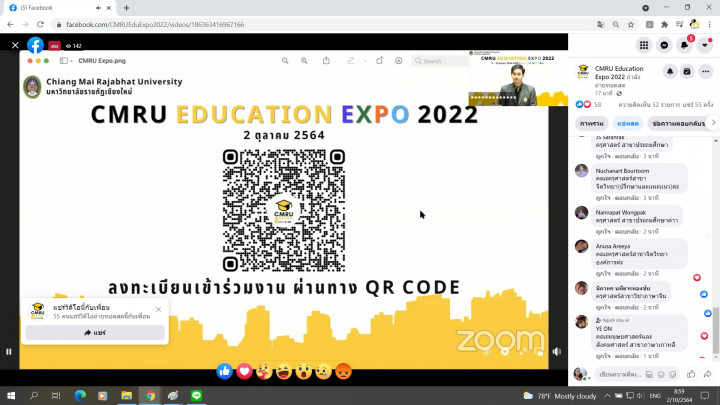Click the comments panel scrollbar thumb
Screen dimensions: 720x405
coord(716,331)
